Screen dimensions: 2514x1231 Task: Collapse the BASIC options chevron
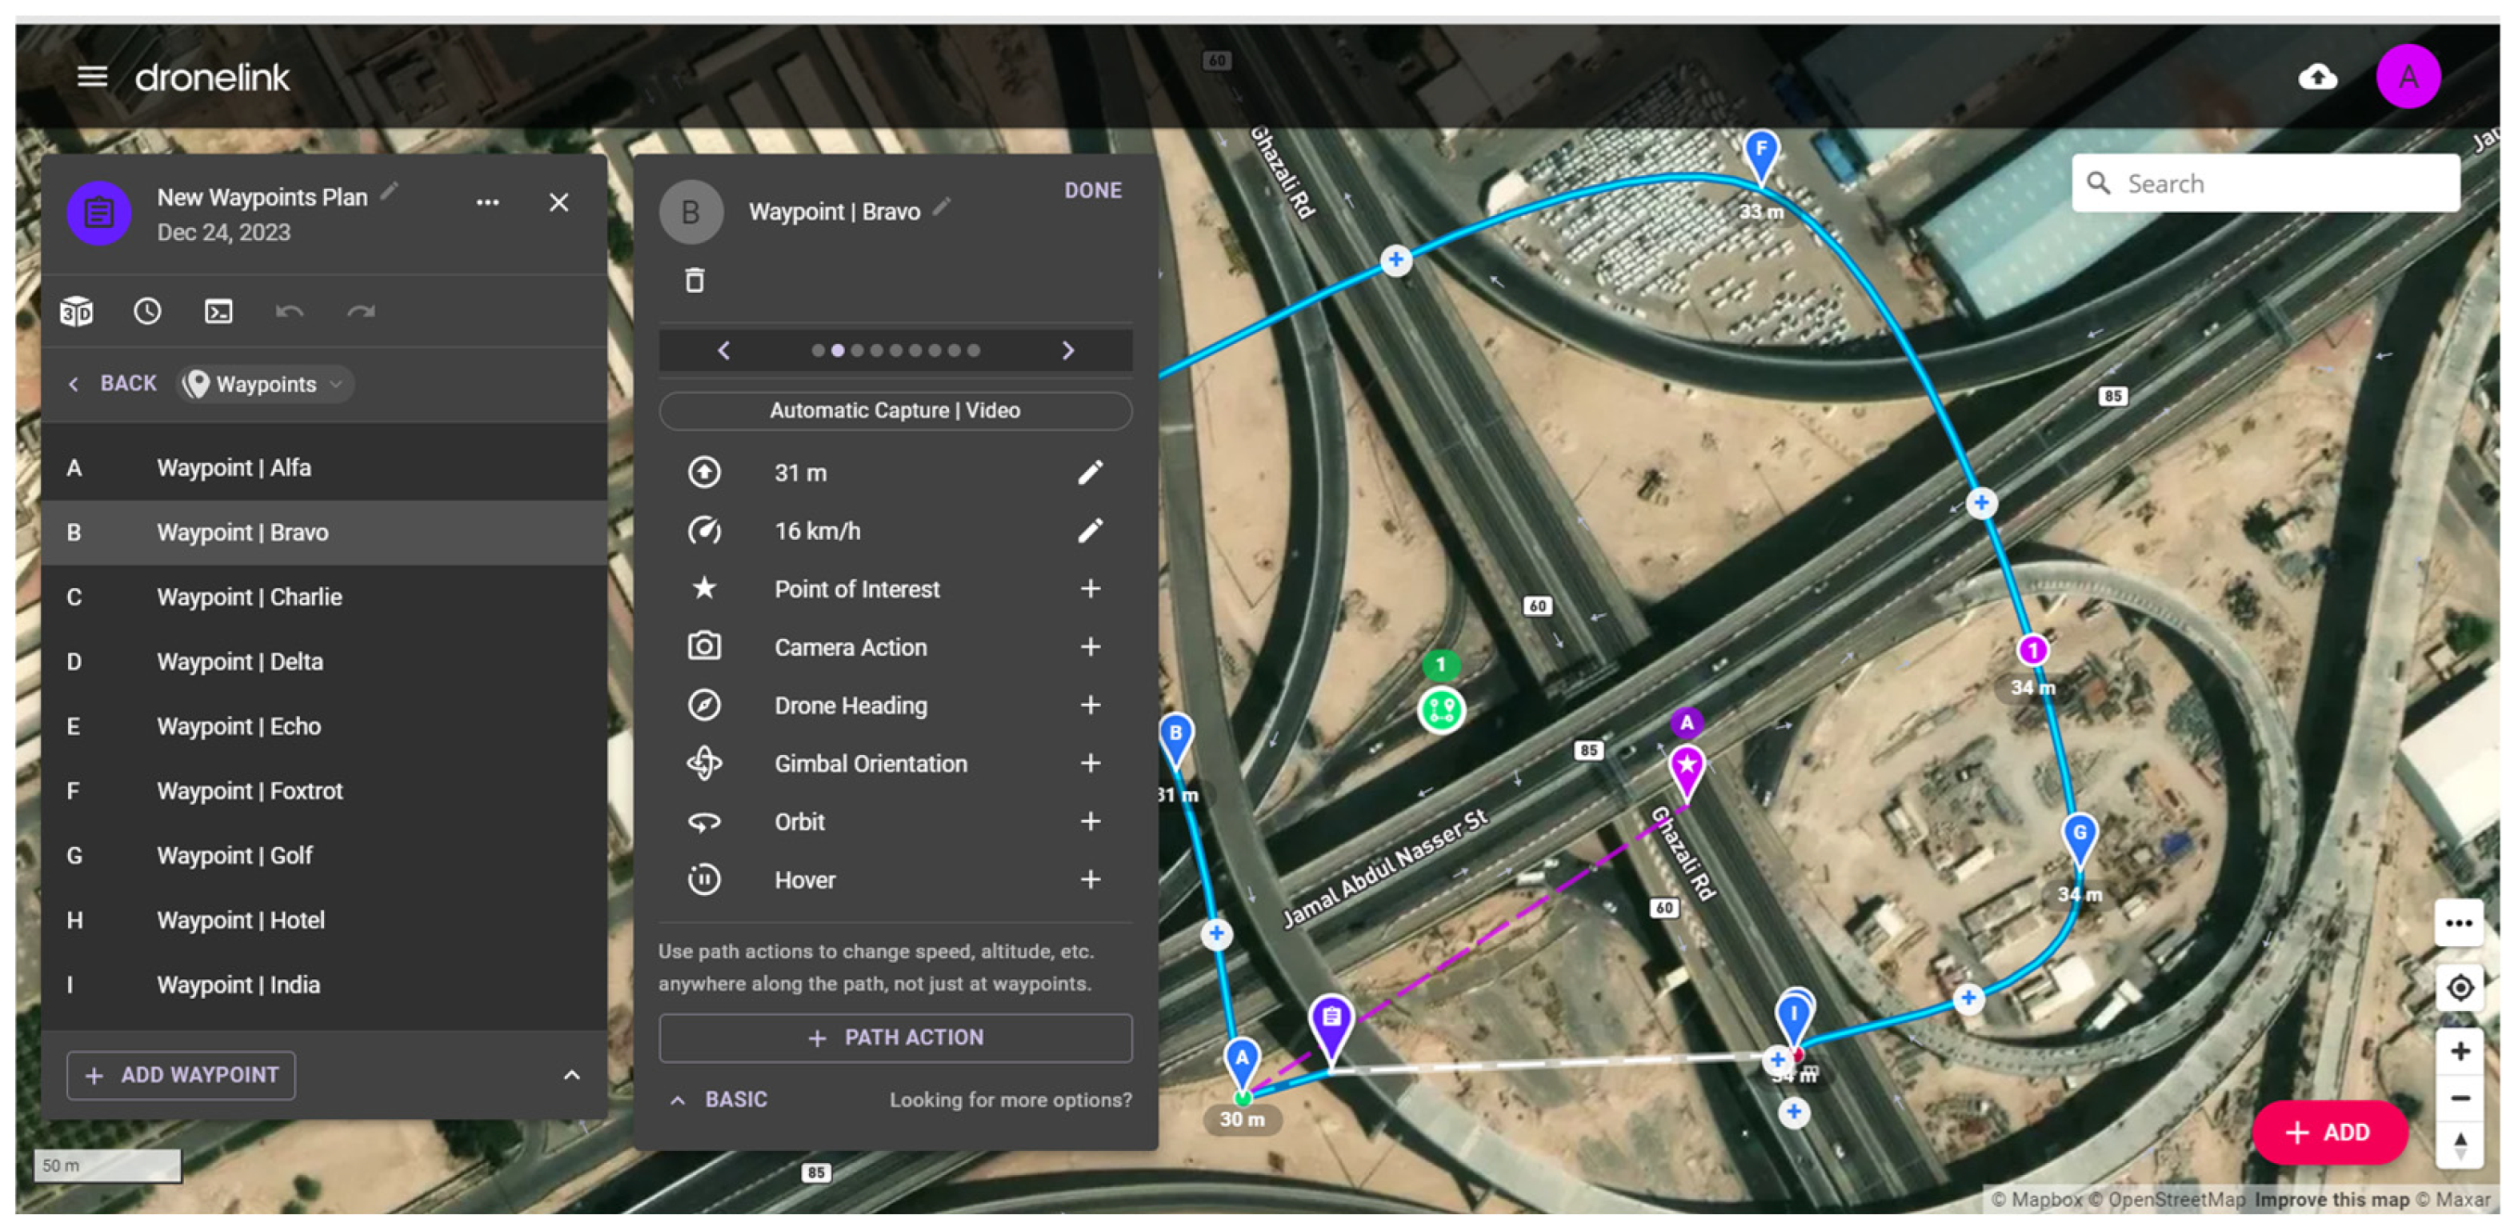[x=678, y=1101]
